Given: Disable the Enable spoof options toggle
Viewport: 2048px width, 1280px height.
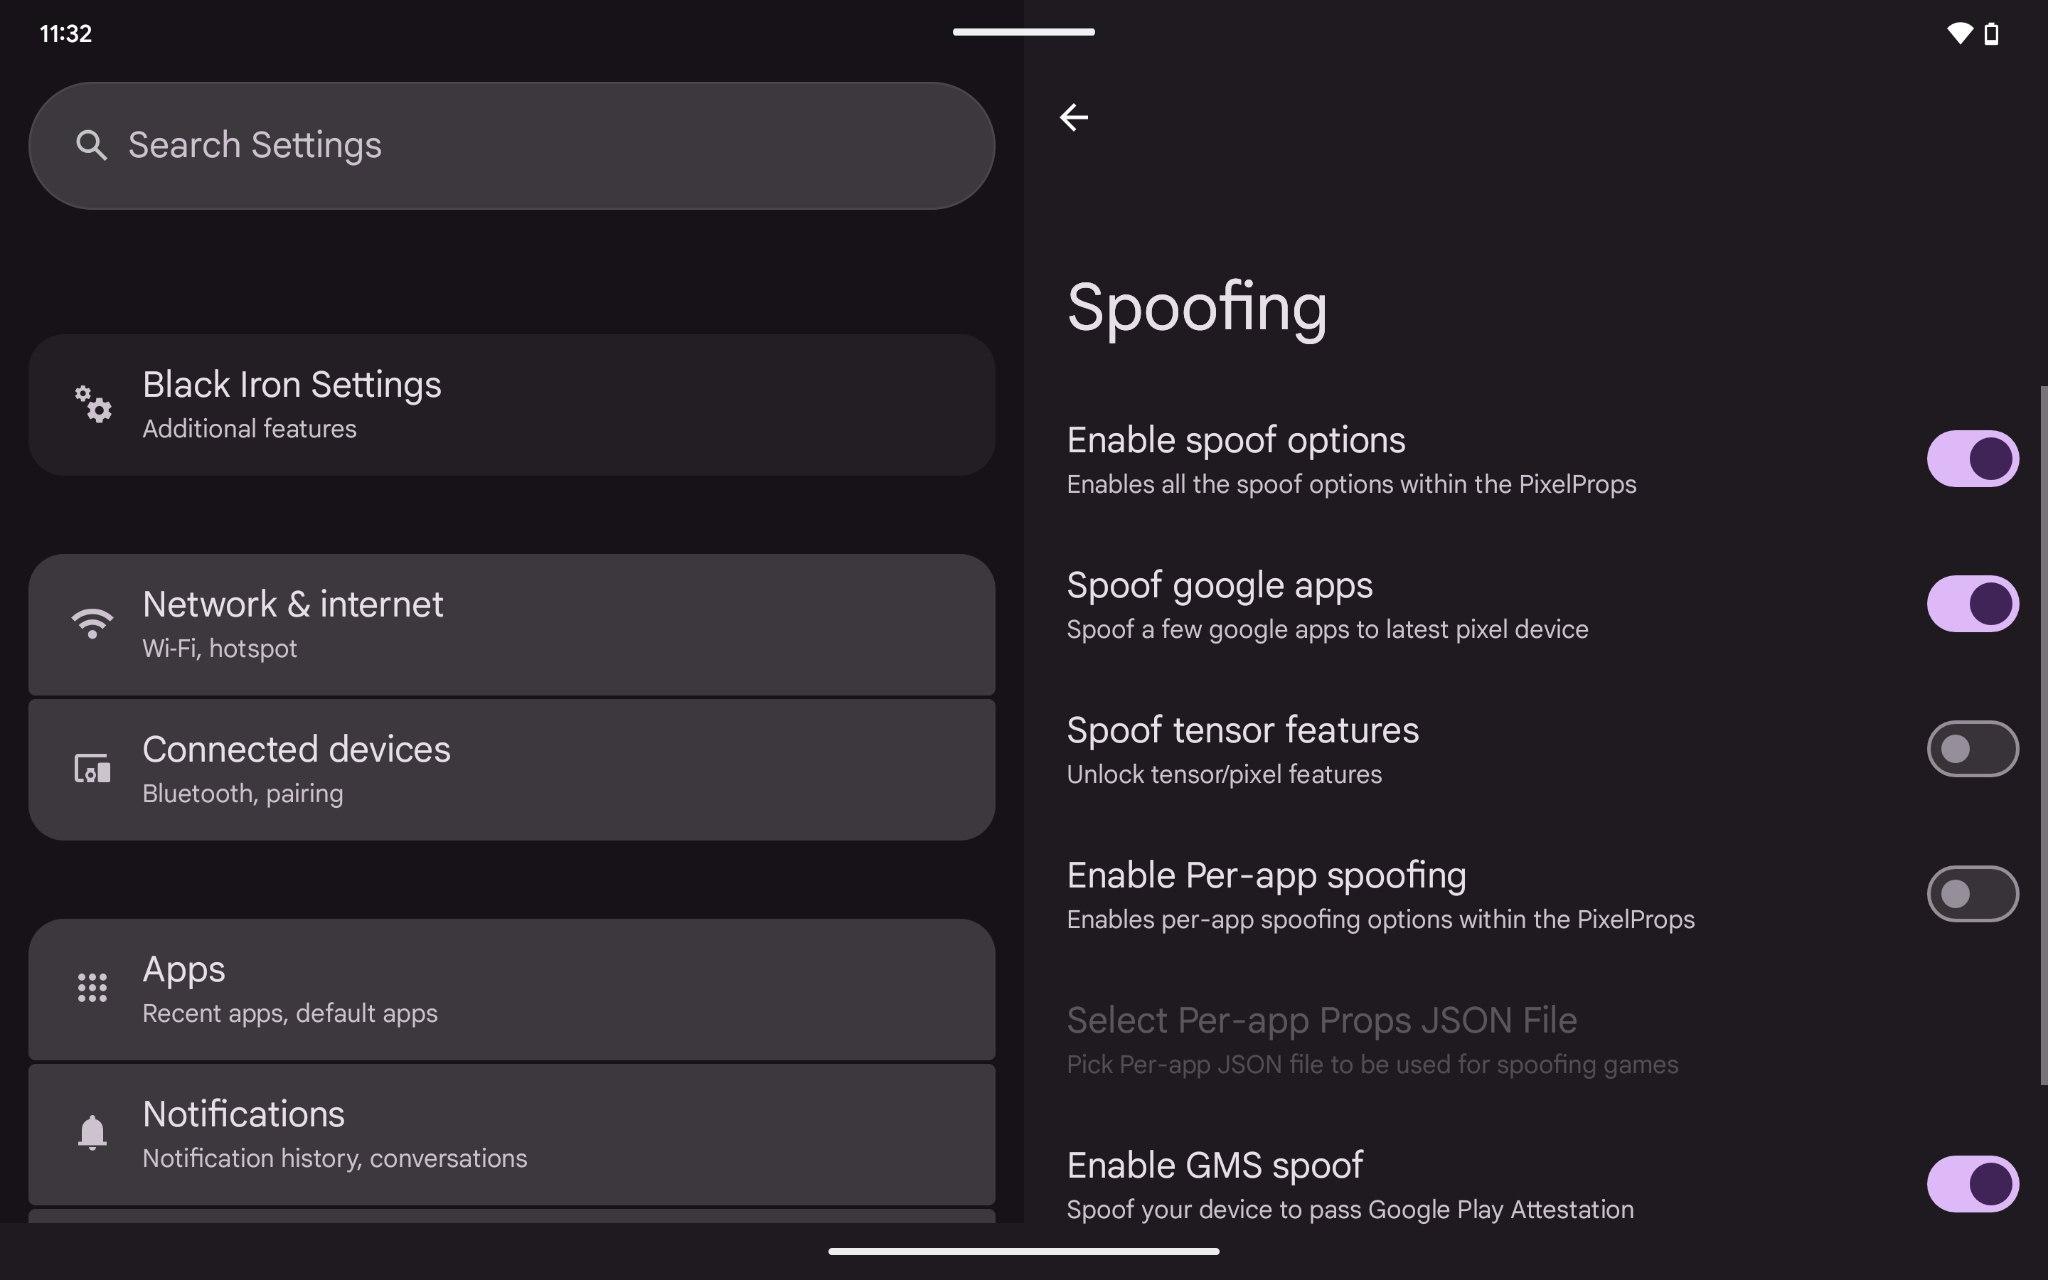Looking at the screenshot, I should (x=1972, y=459).
